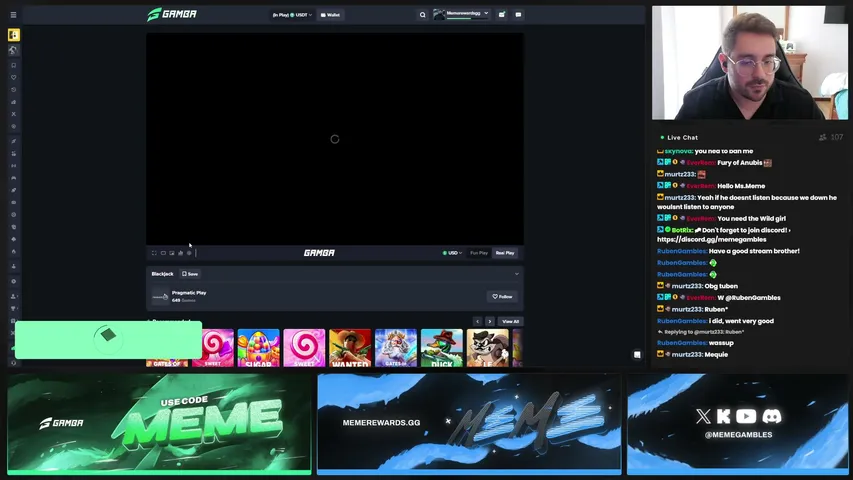Viewport: 853px width, 480px height.
Task: Click the spade cards icon in sidebar
Action: coord(14,239)
